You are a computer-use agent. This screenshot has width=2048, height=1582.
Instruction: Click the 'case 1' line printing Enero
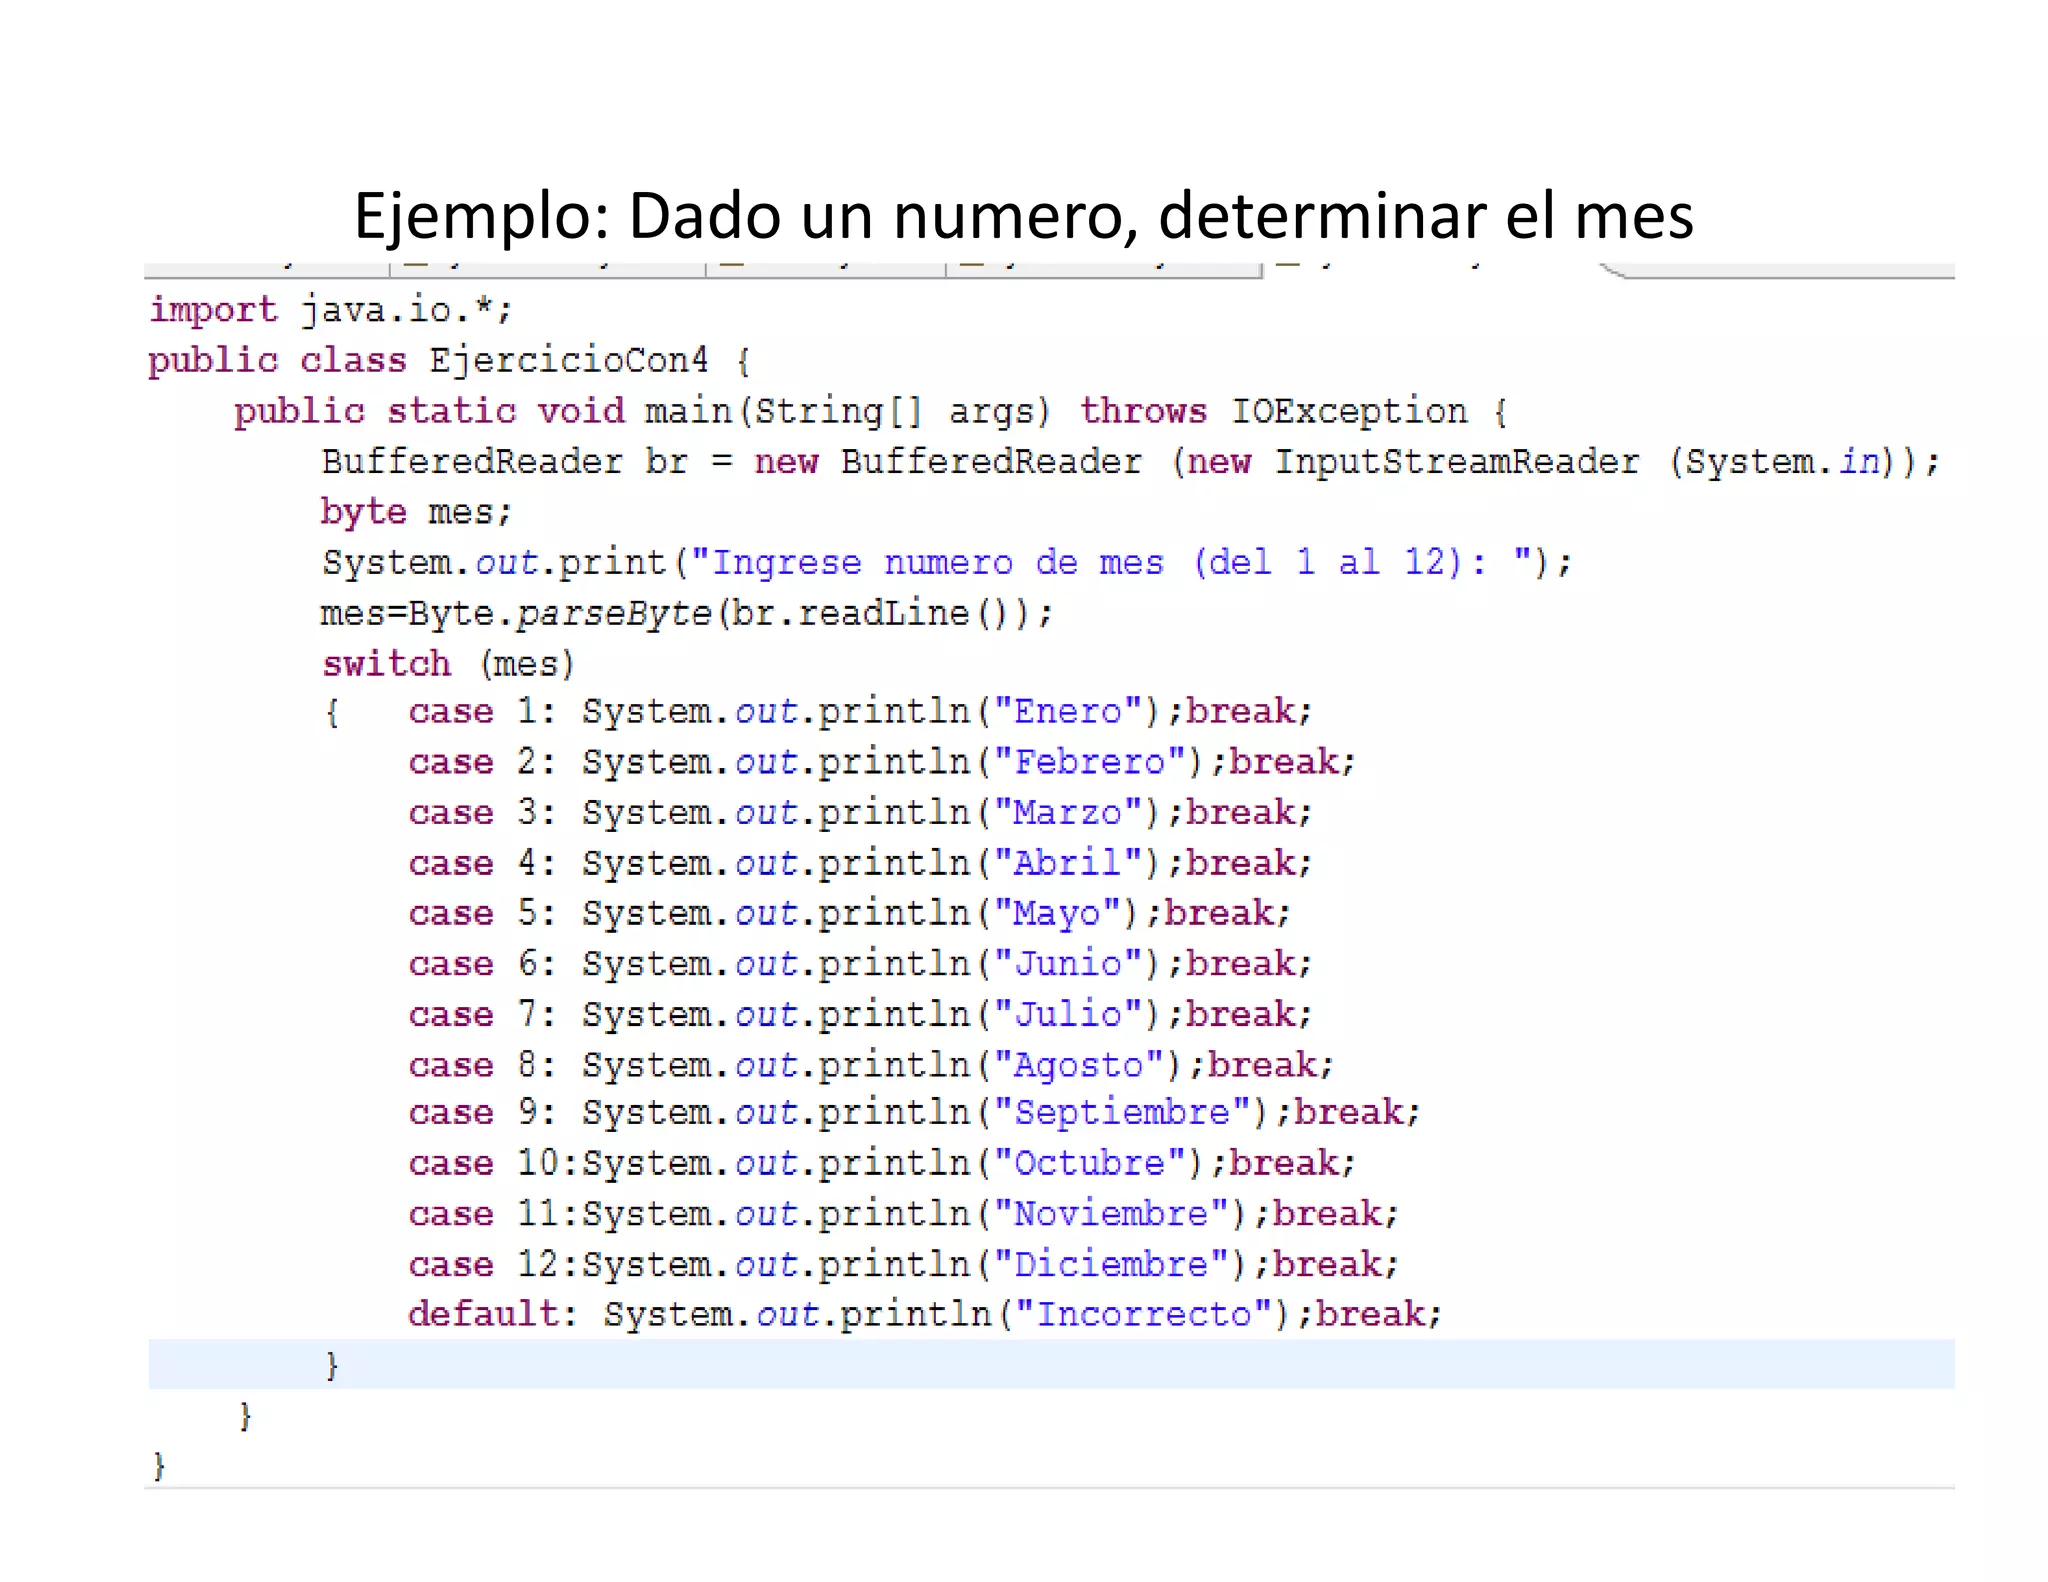click(x=860, y=712)
